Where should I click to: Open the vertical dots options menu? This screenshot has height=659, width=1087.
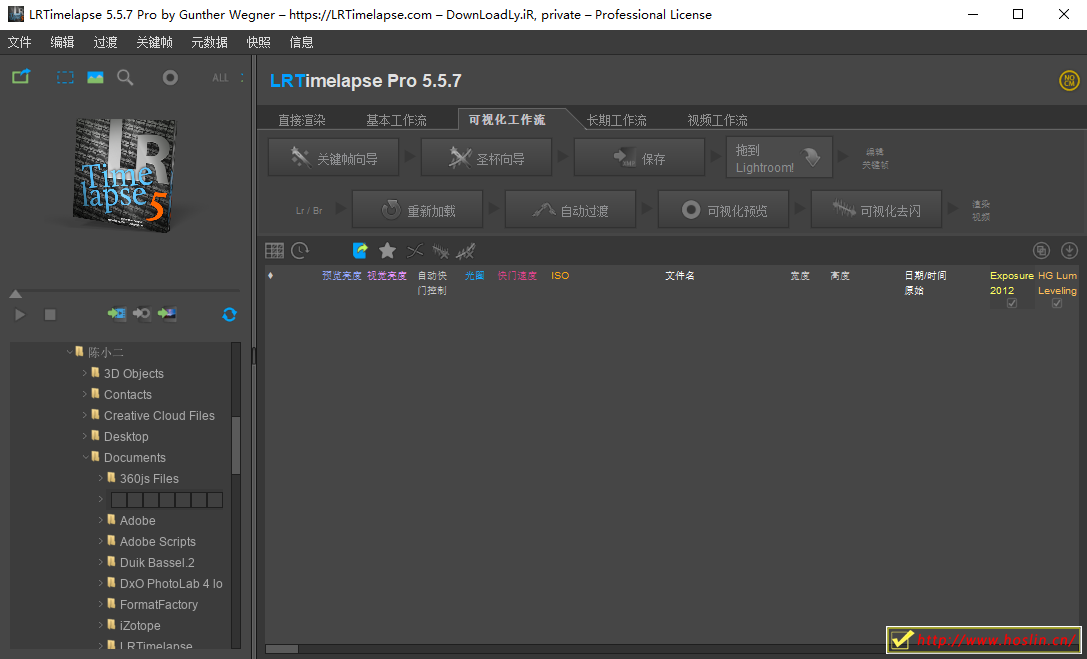[x=242, y=78]
